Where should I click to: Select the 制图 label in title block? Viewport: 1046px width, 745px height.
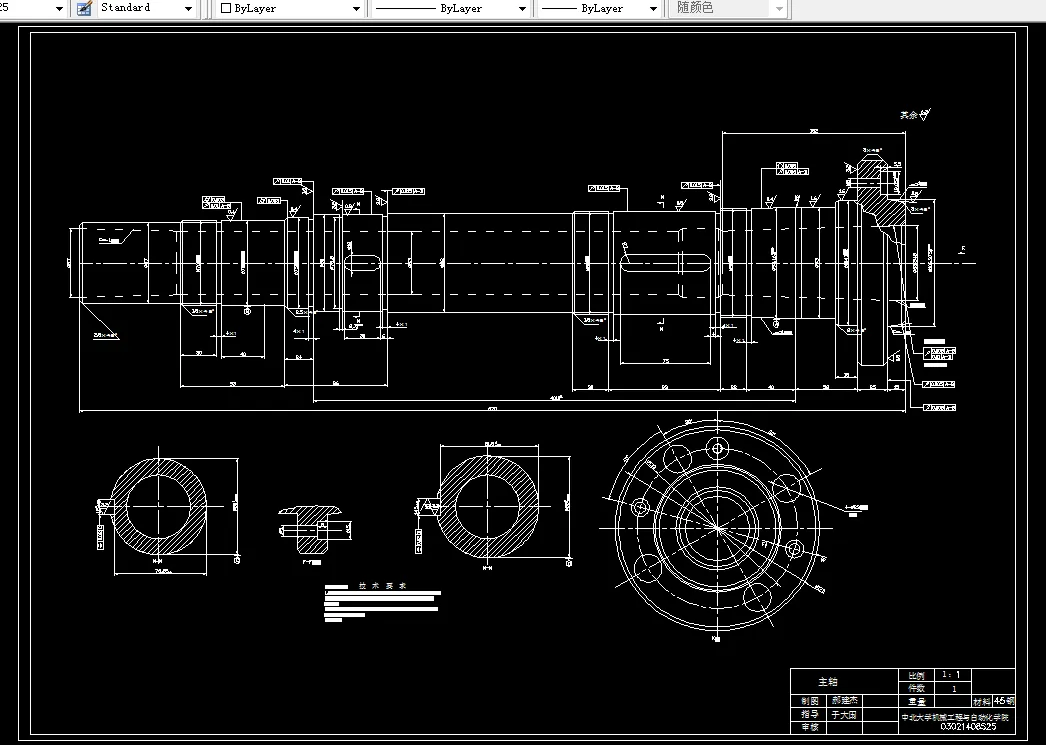click(x=810, y=701)
